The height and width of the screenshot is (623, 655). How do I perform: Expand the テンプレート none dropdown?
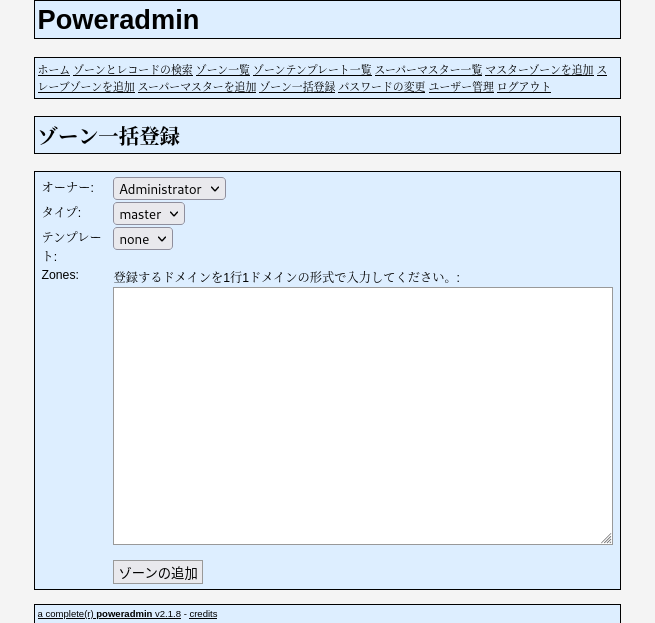[143, 239]
